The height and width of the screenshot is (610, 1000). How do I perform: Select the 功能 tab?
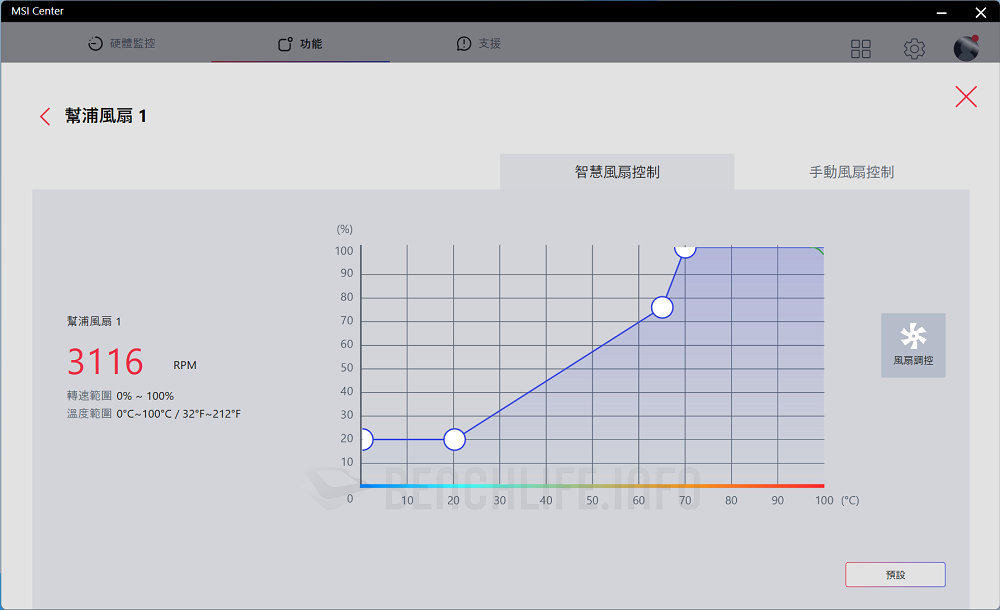pyautogui.click(x=300, y=44)
